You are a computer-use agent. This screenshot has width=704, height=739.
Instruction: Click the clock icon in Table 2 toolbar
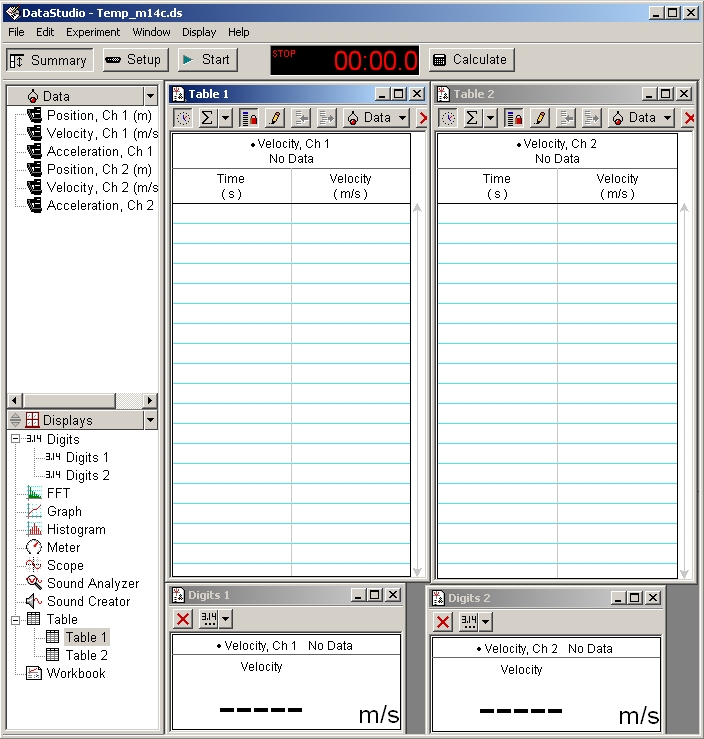[448, 118]
